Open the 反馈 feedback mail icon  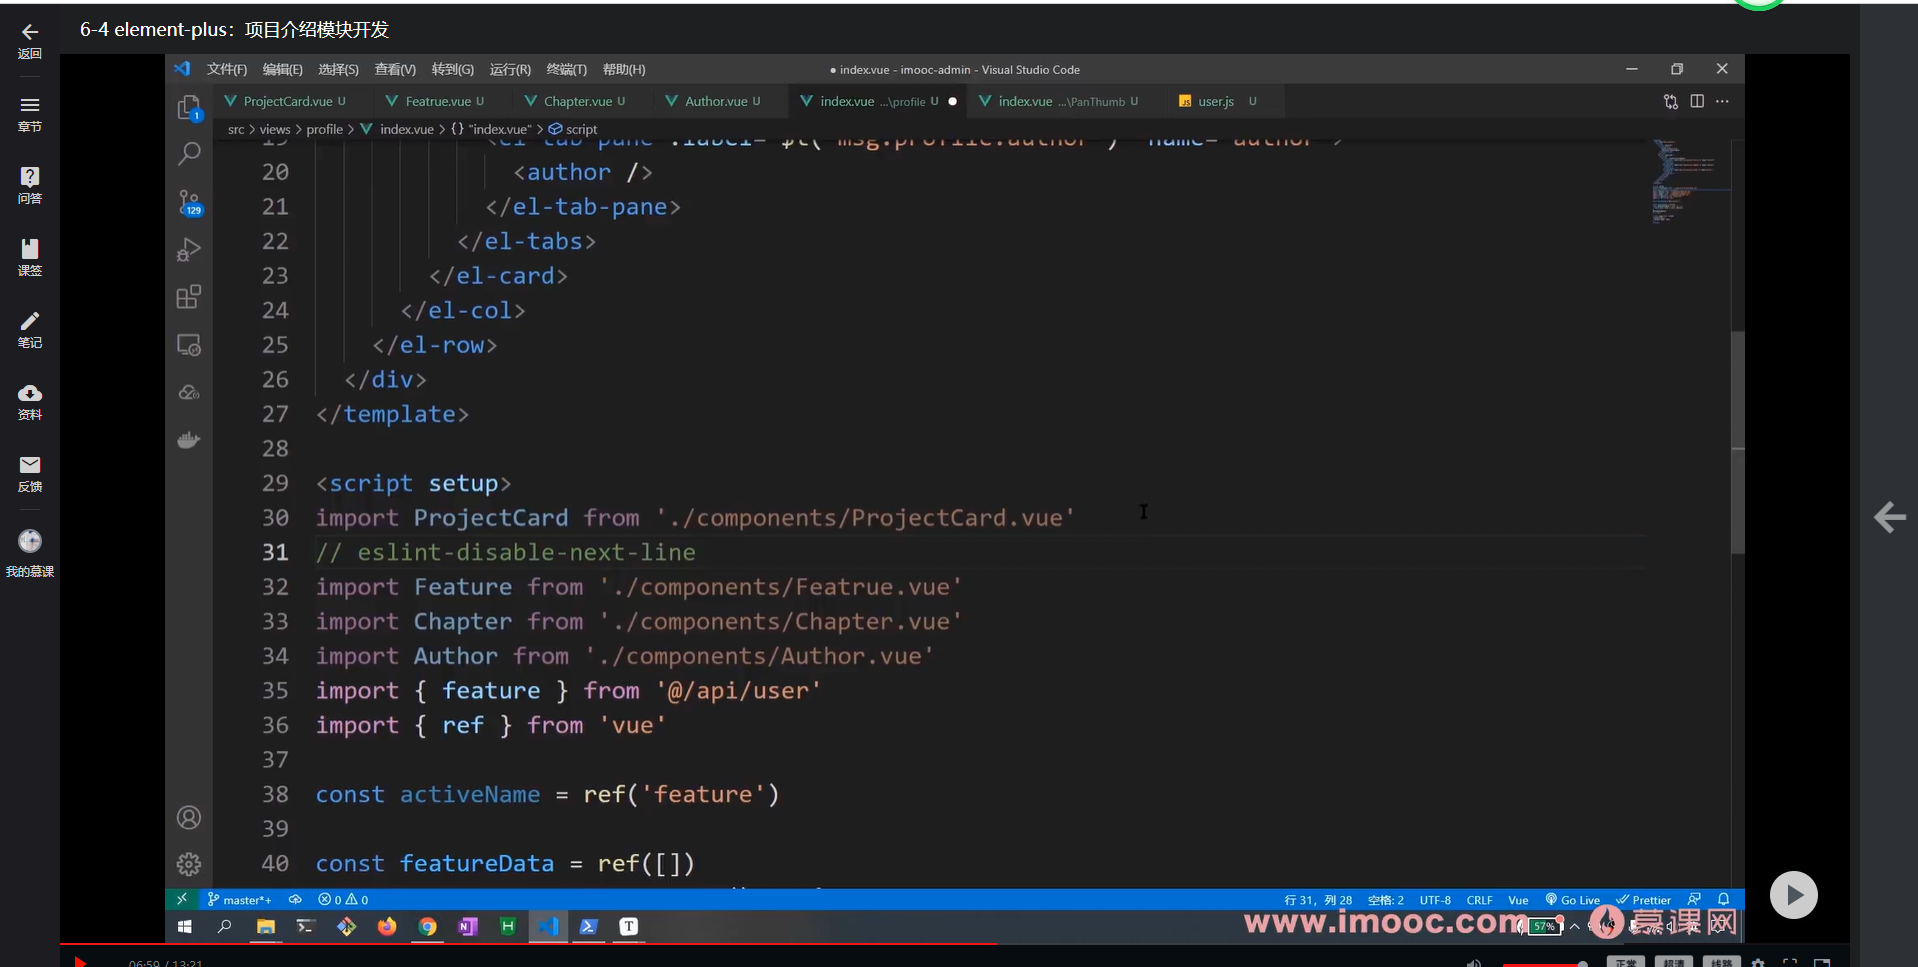tap(30, 474)
